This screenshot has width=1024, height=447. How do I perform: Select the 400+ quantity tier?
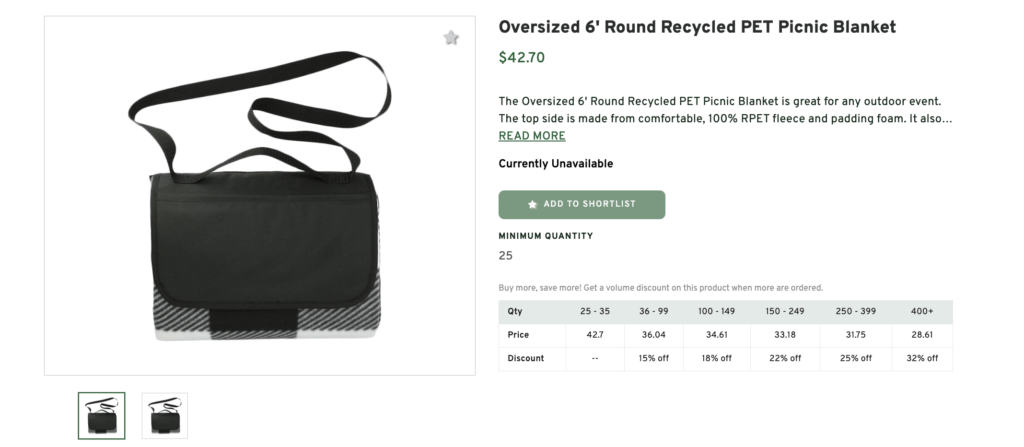pyautogui.click(x=920, y=311)
